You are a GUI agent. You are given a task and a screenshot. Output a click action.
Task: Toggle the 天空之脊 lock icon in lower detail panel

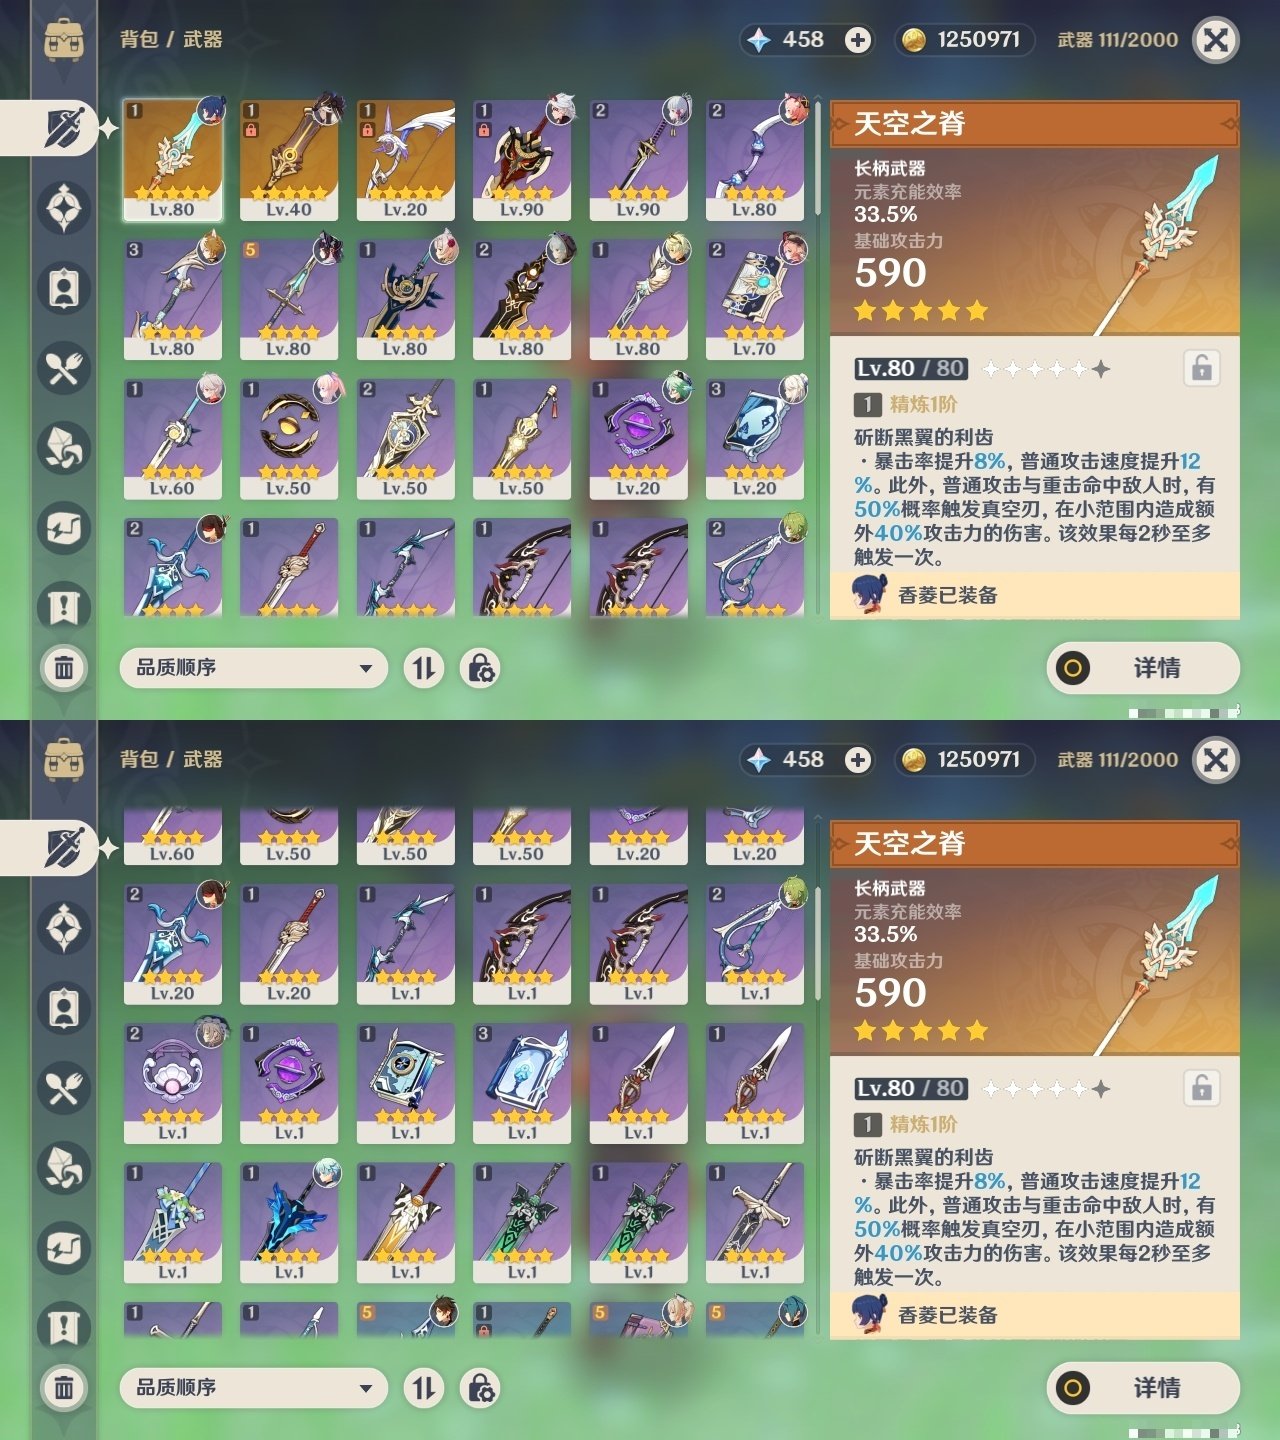tap(1201, 1088)
